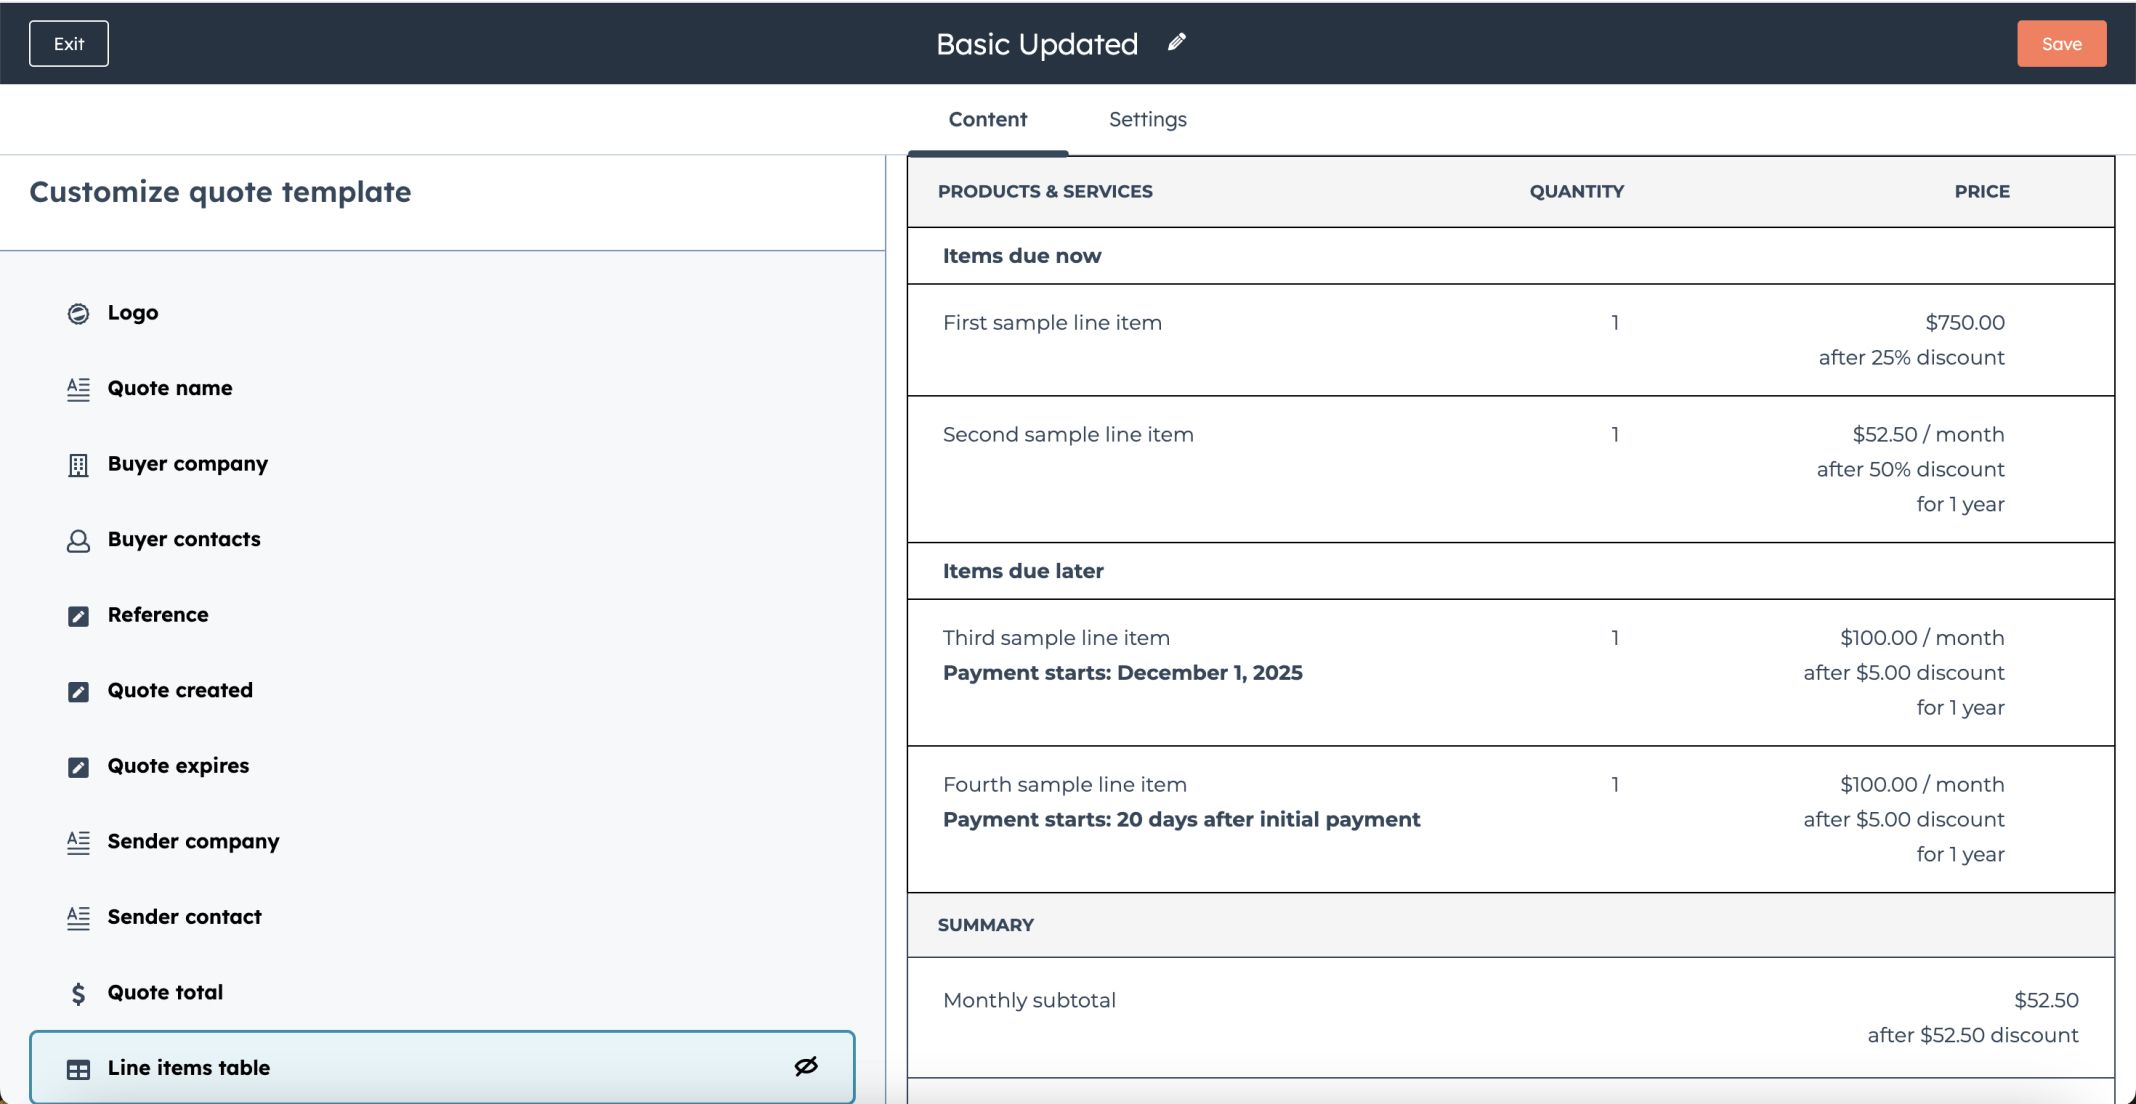Click the Reference edit icon
The image size is (2136, 1104).
[78, 616]
